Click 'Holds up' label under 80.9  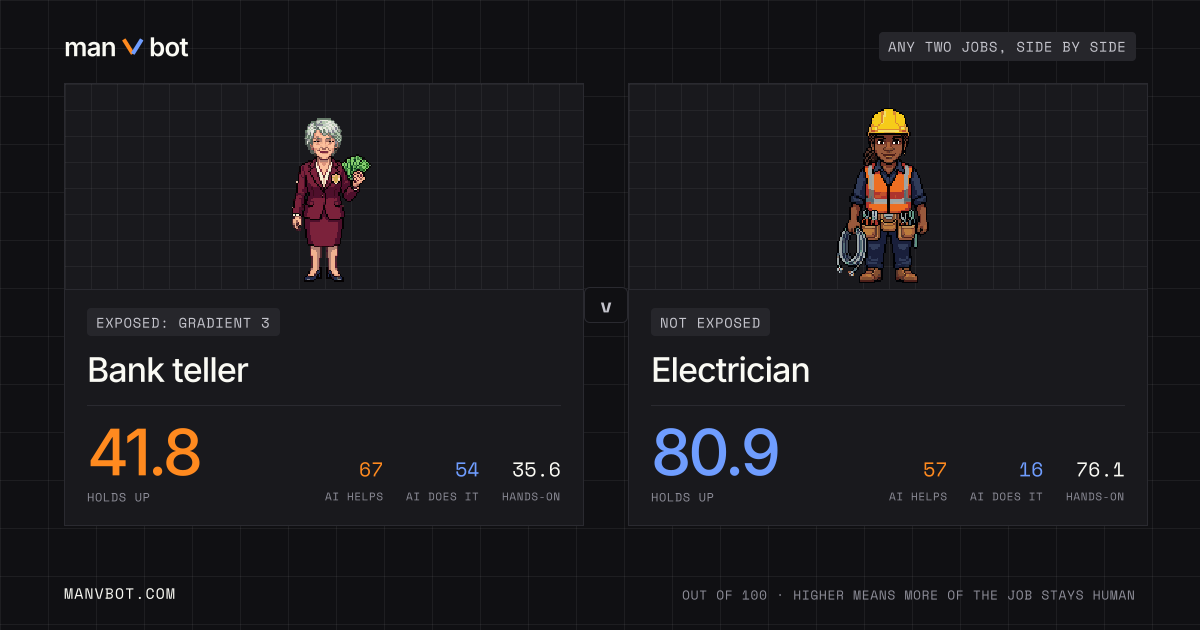point(683,497)
